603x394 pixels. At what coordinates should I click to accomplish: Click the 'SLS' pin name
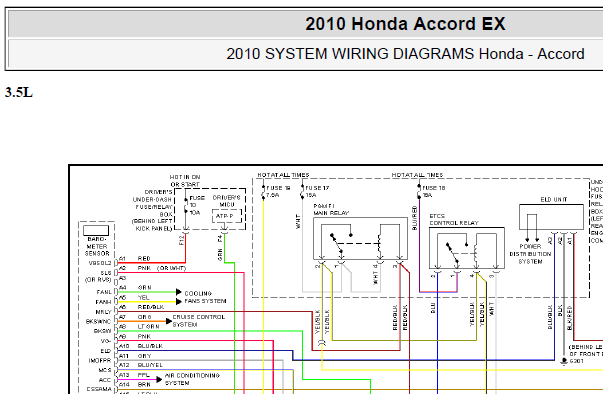point(106,273)
